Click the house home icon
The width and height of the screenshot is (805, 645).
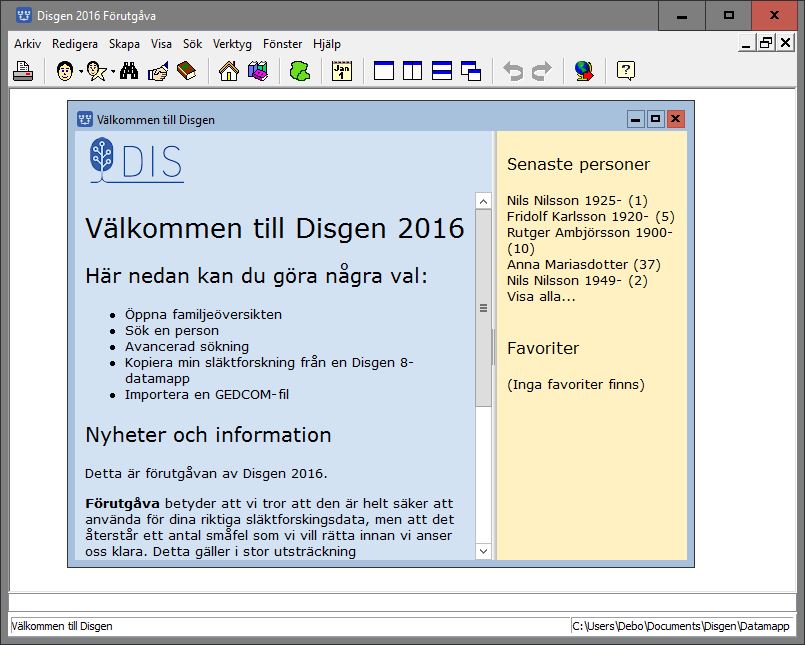[228, 71]
